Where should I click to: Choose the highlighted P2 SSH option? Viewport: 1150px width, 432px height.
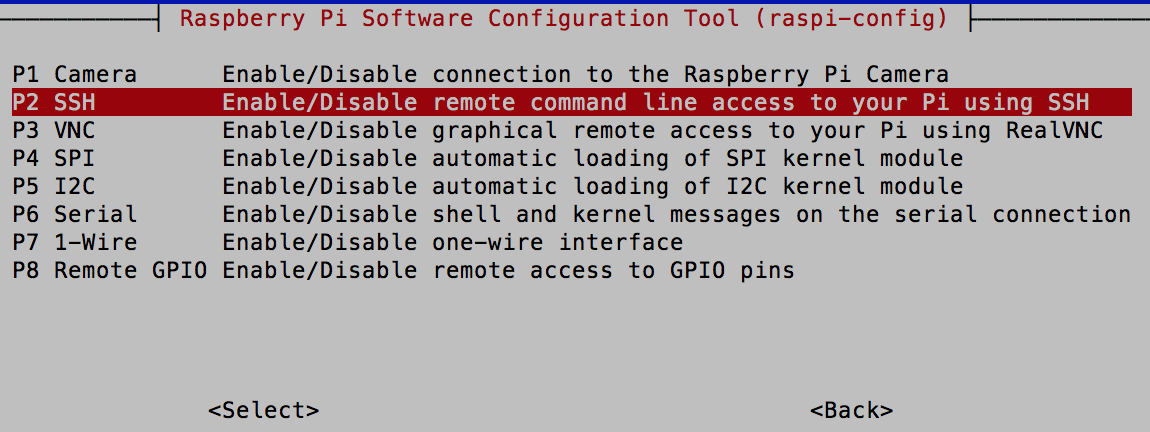(x=571, y=102)
